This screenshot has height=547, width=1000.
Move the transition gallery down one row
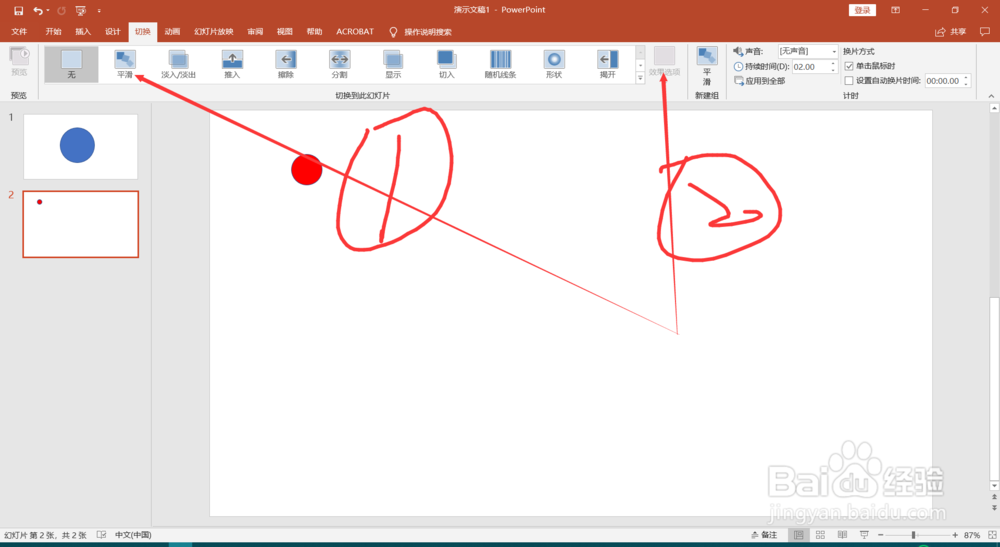(x=640, y=64)
